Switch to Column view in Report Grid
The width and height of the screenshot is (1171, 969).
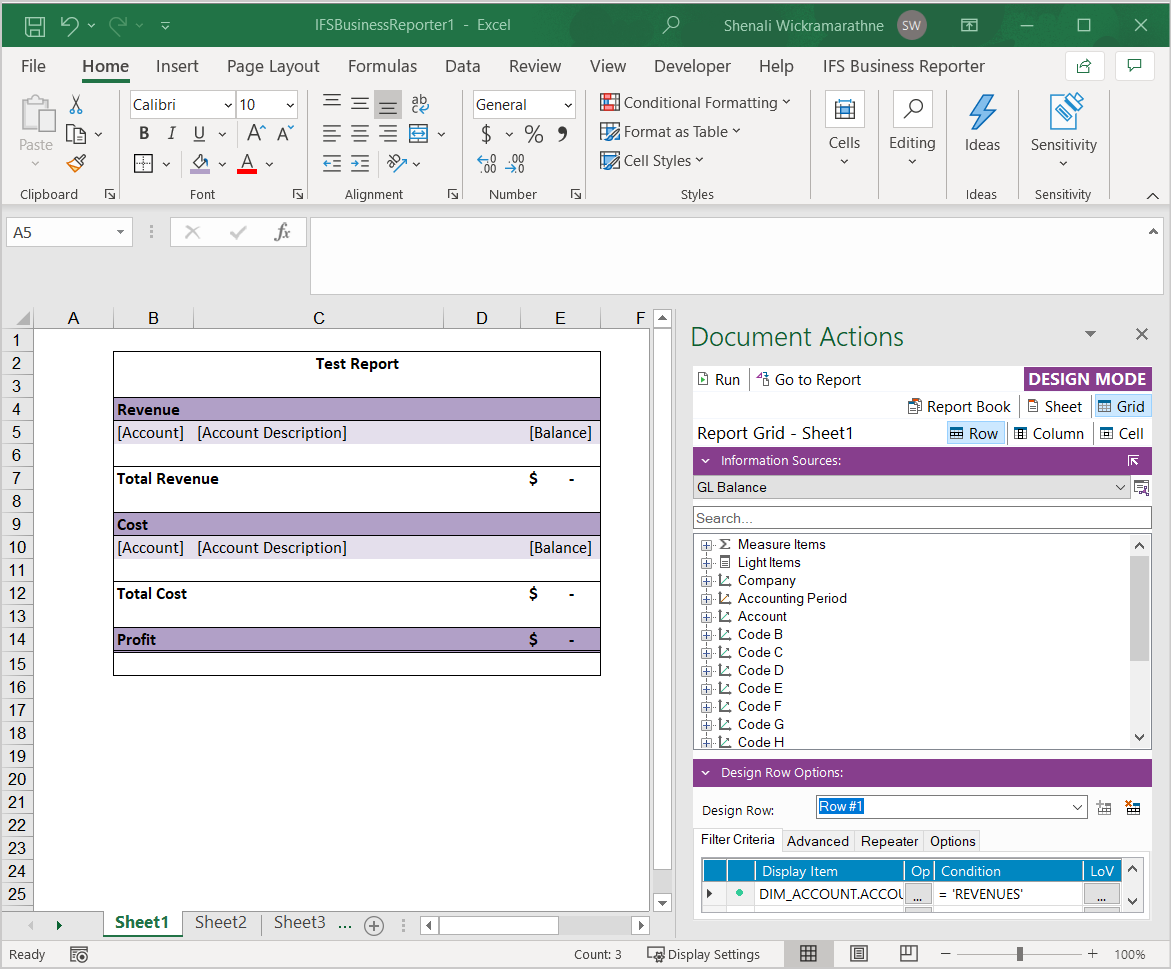coord(1049,434)
